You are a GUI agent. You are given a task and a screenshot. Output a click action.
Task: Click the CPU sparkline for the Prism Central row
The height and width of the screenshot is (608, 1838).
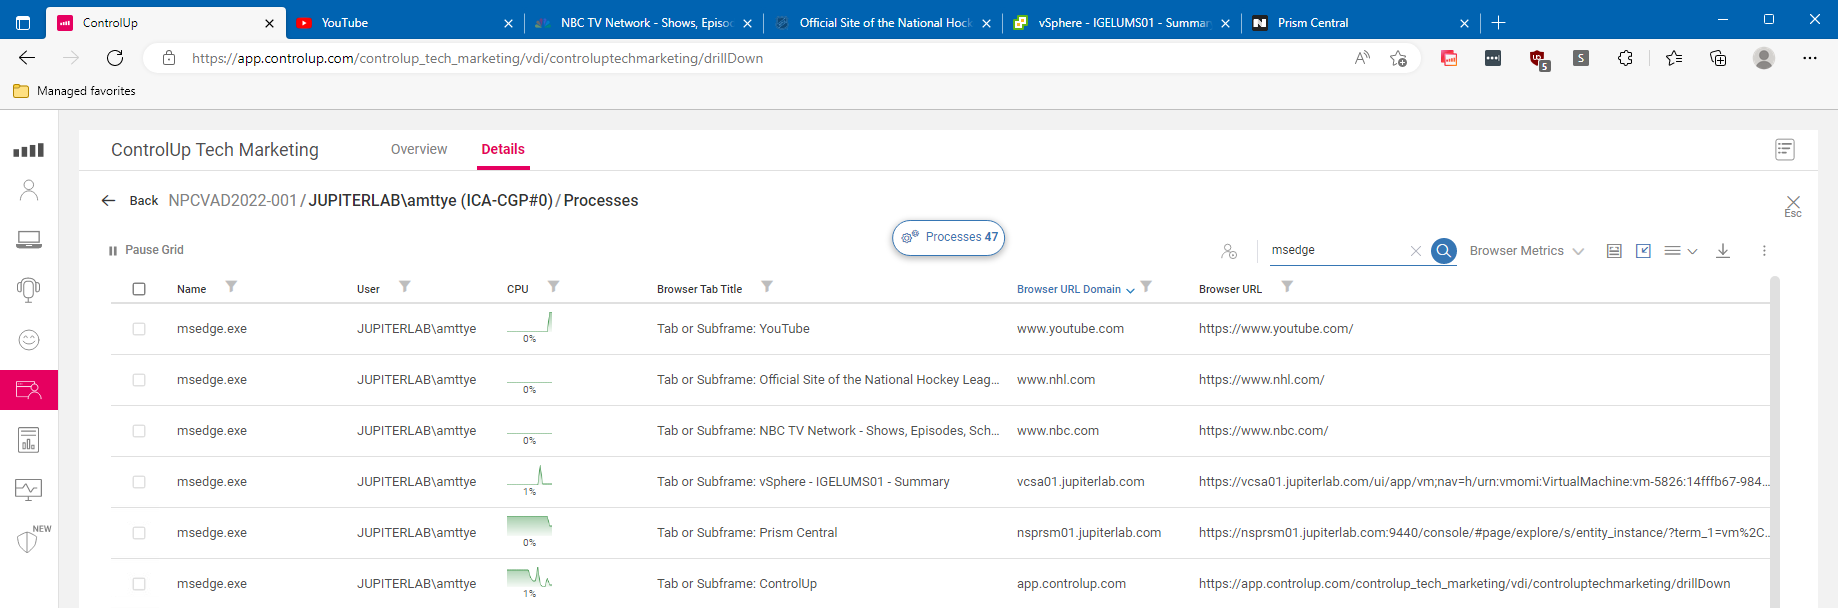529,527
